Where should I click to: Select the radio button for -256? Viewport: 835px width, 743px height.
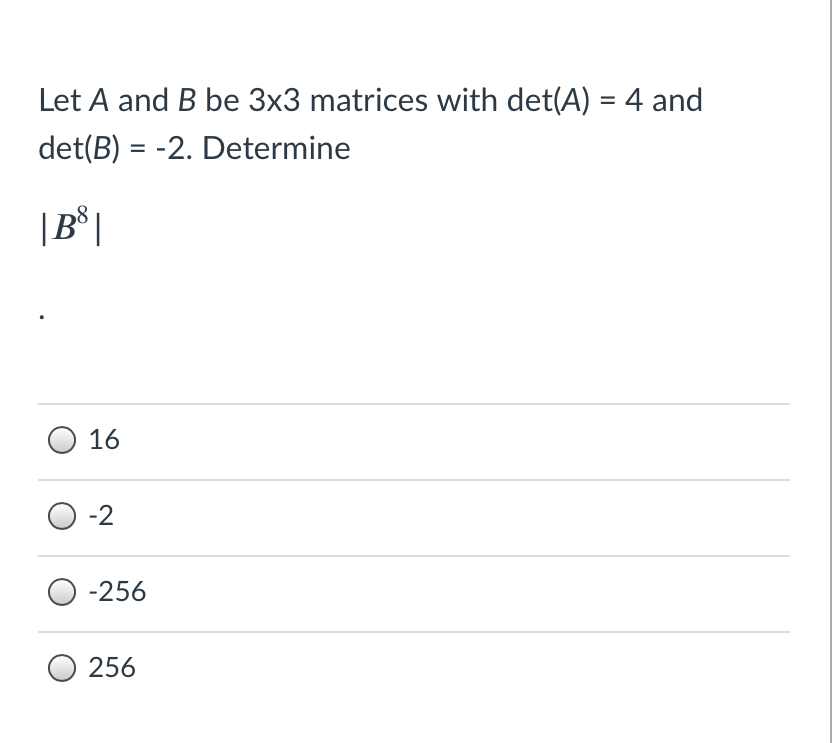click(62, 591)
